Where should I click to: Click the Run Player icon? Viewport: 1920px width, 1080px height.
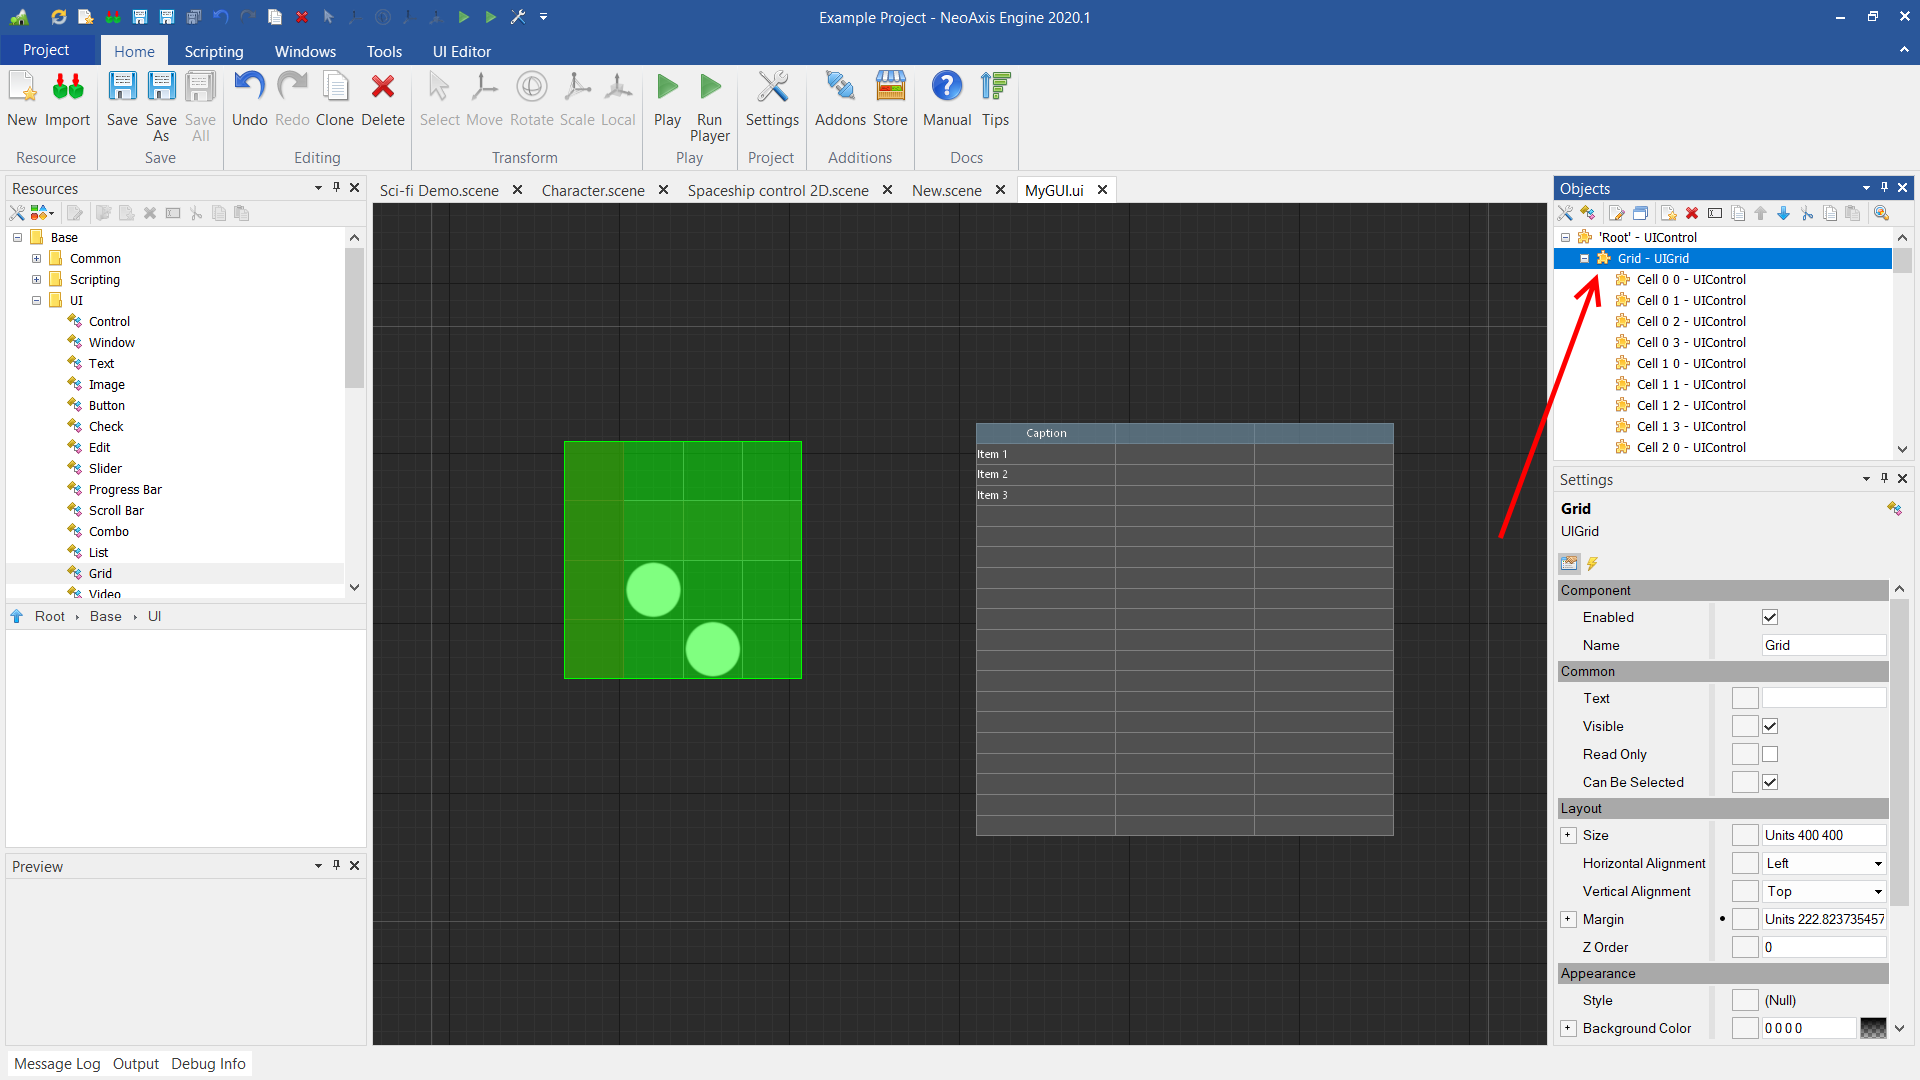click(710, 88)
